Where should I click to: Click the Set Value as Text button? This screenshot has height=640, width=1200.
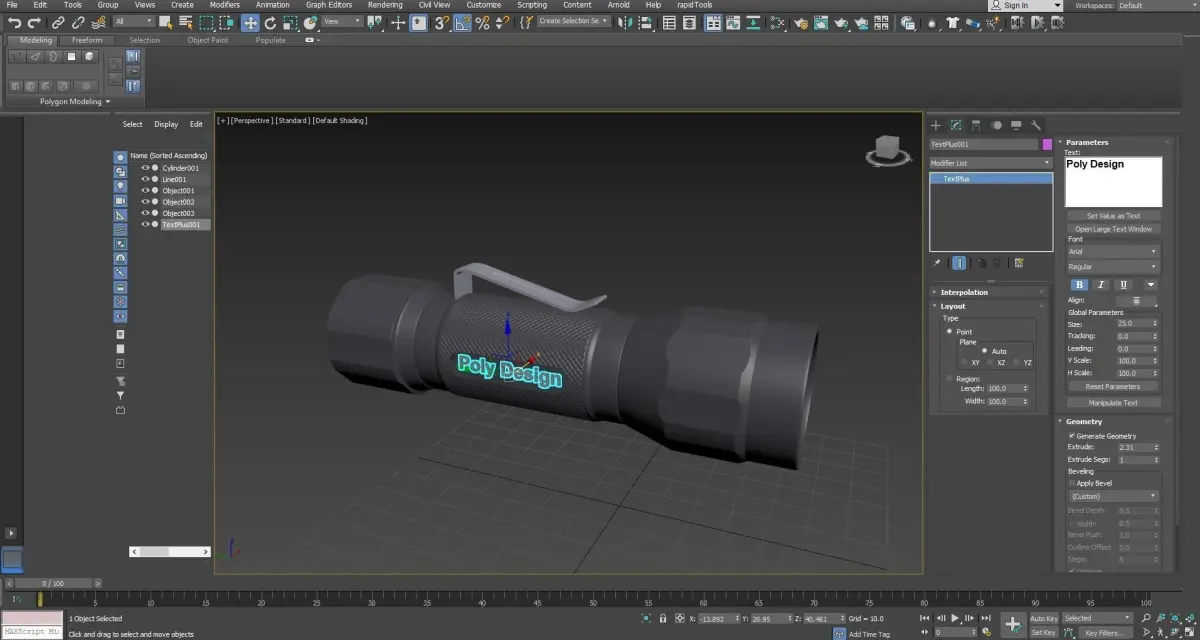point(1113,216)
